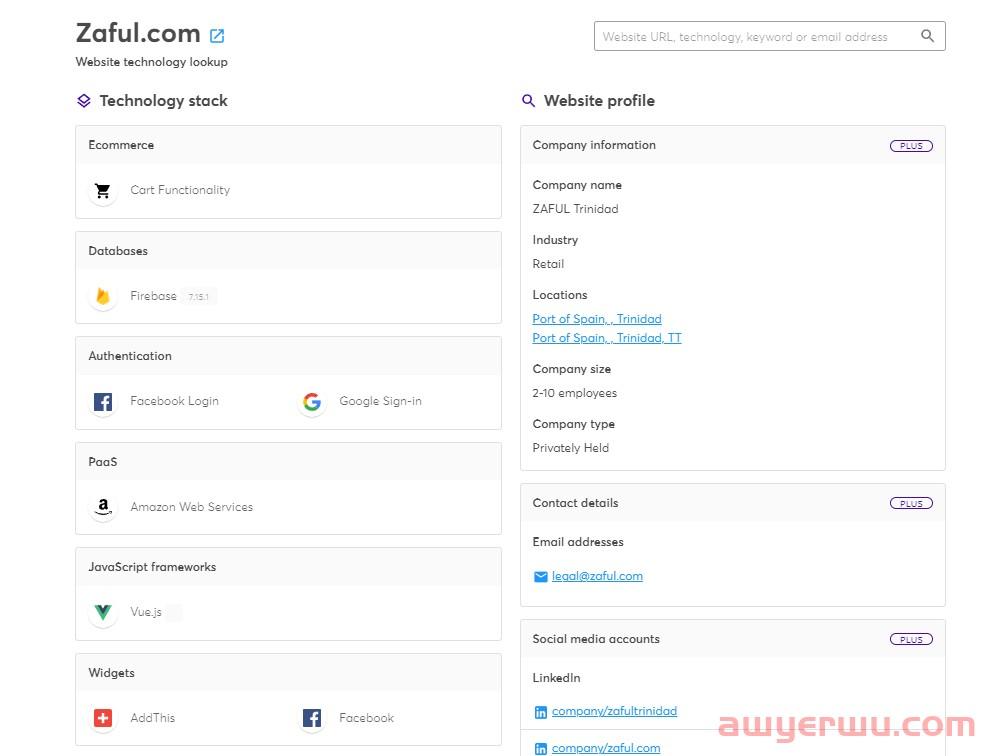This screenshot has width=994, height=756.
Task: Open the Facebook widget icon
Action: (x=312, y=718)
